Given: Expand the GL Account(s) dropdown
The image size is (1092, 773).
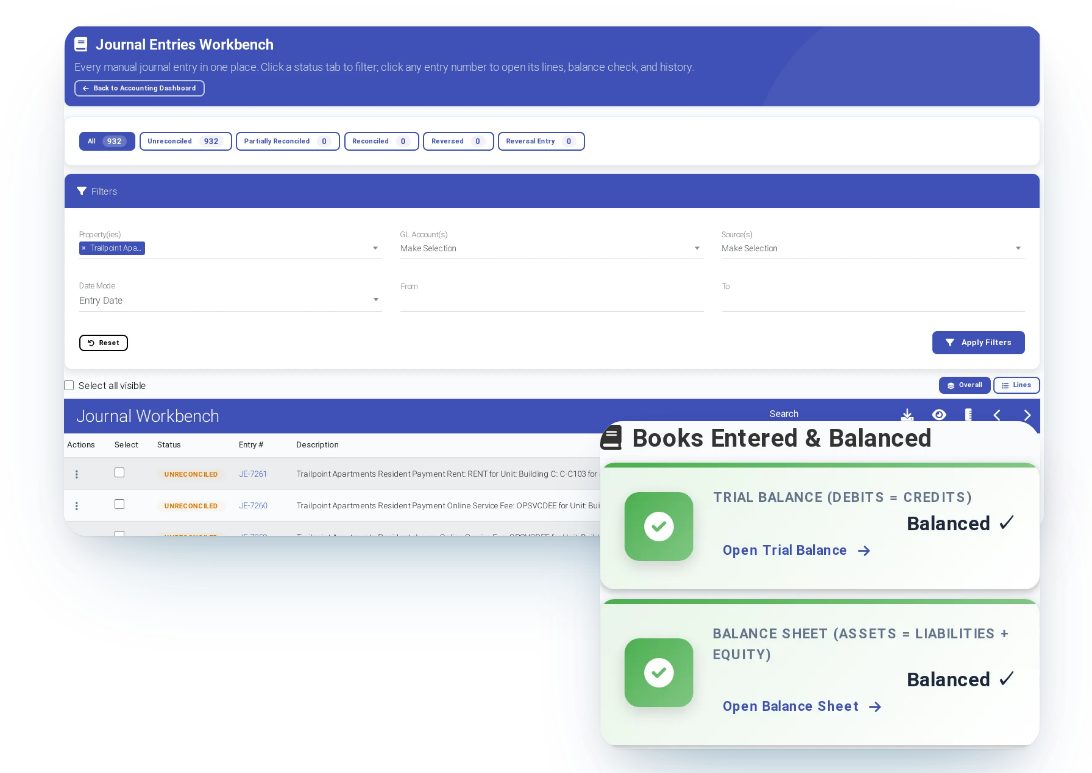Looking at the screenshot, I should pos(696,248).
